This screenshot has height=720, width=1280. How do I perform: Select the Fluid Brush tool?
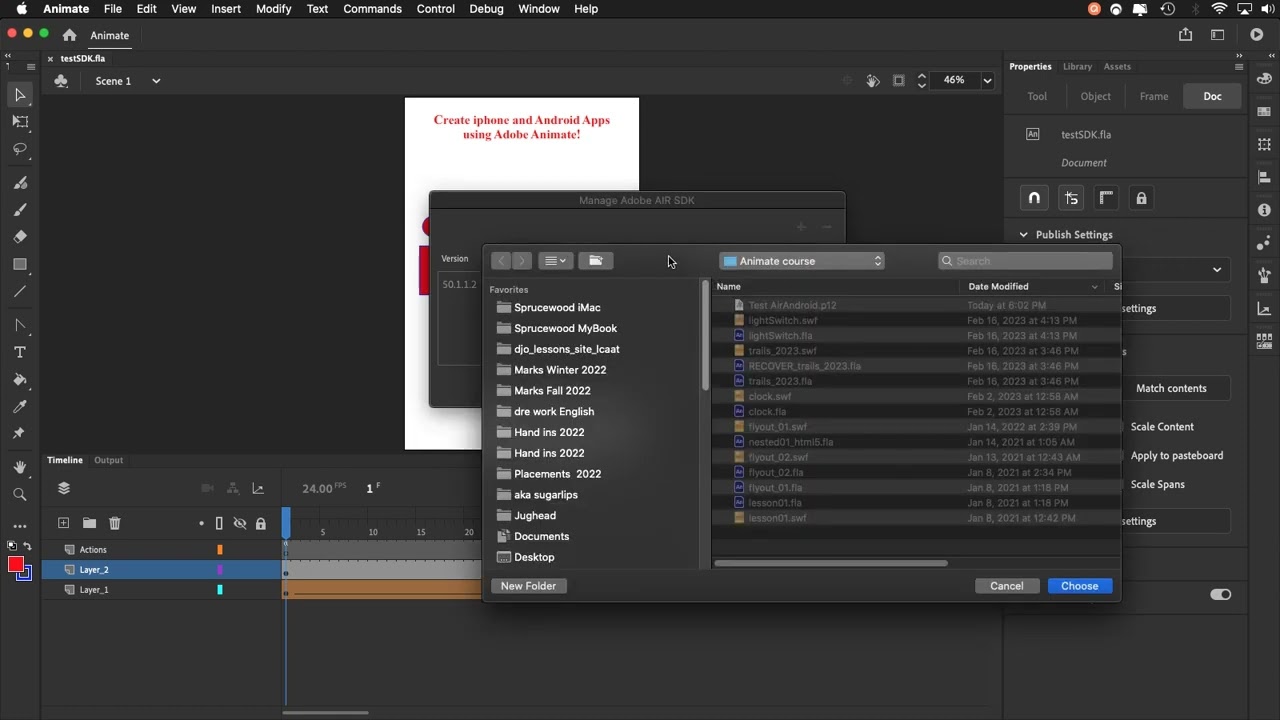[x=20, y=183]
